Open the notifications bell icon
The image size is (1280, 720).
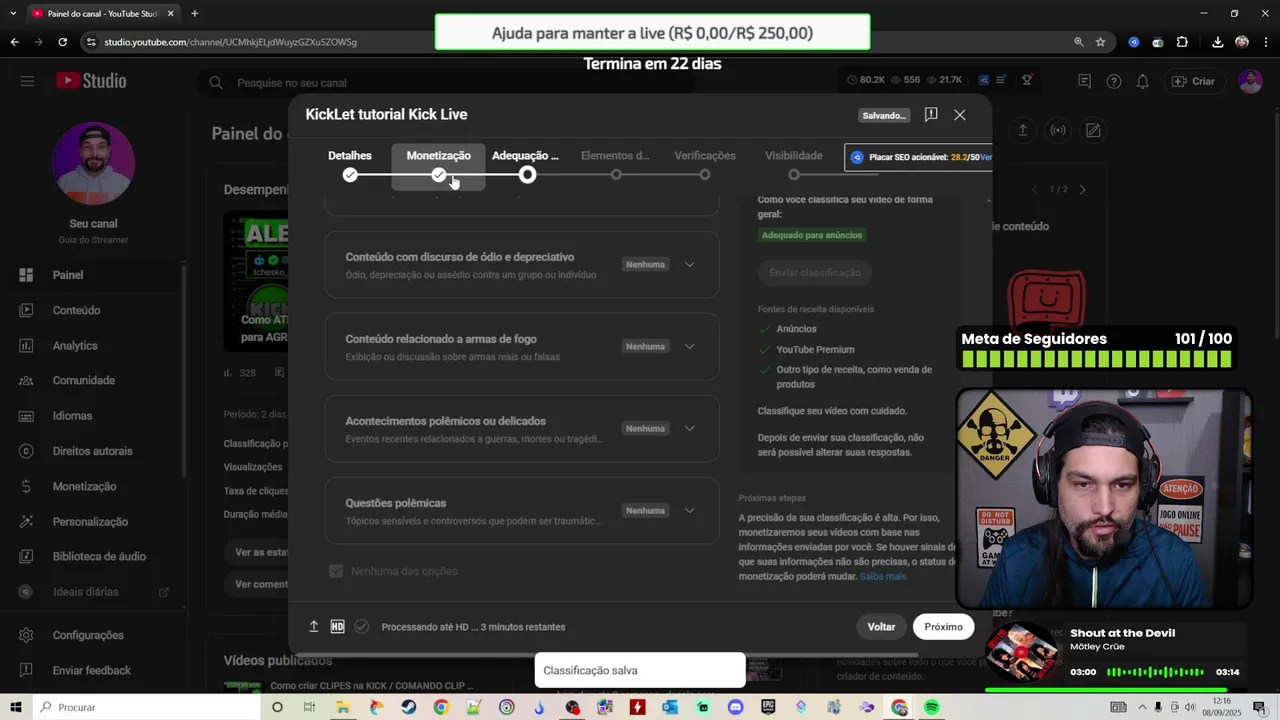pyautogui.click(x=1142, y=81)
